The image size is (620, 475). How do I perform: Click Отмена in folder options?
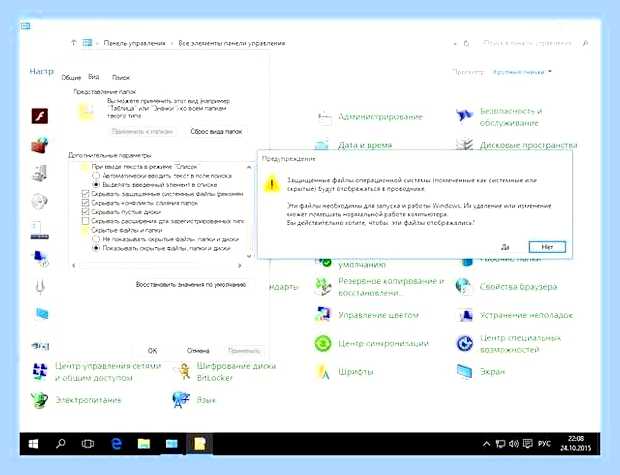(198, 350)
